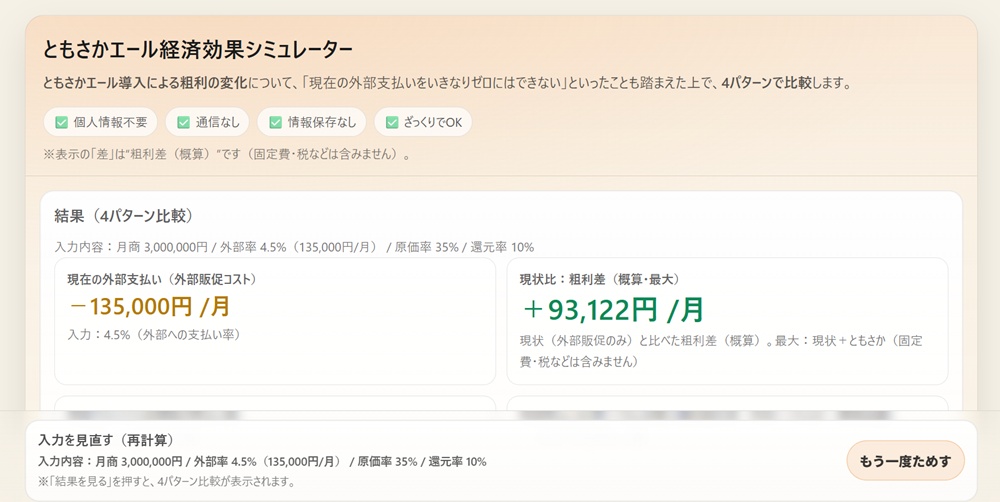Select the 情報保存なし badge label
1000x502 pixels.
(322, 122)
